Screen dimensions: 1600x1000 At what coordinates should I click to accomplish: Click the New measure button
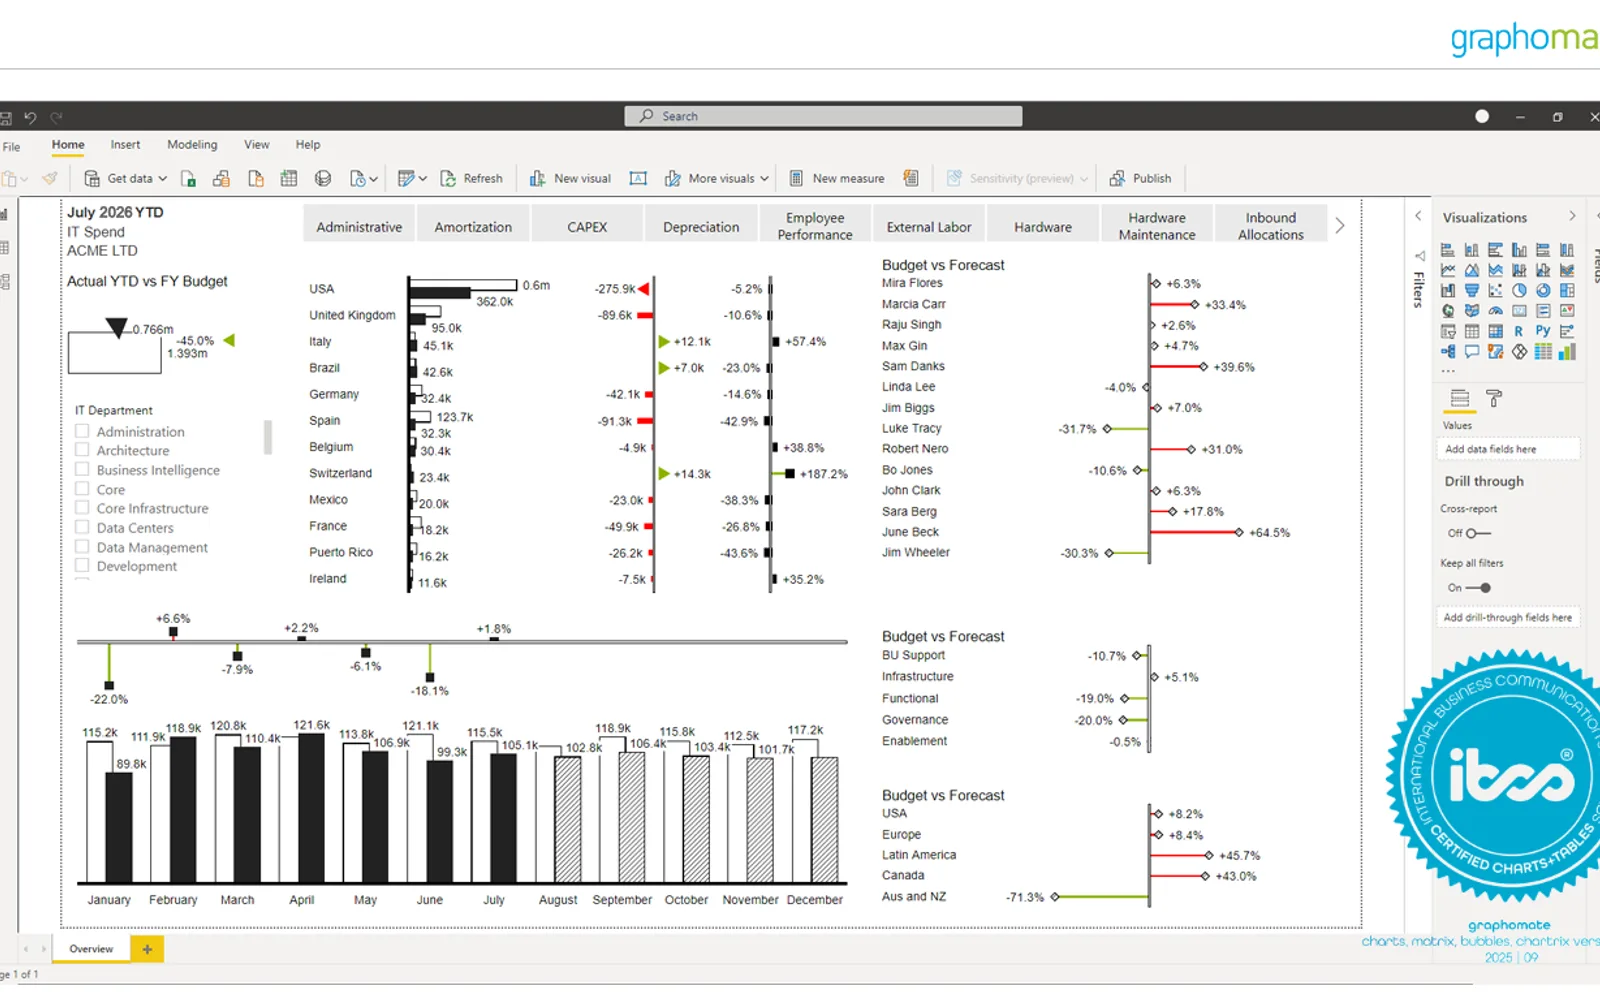coord(837,179)
